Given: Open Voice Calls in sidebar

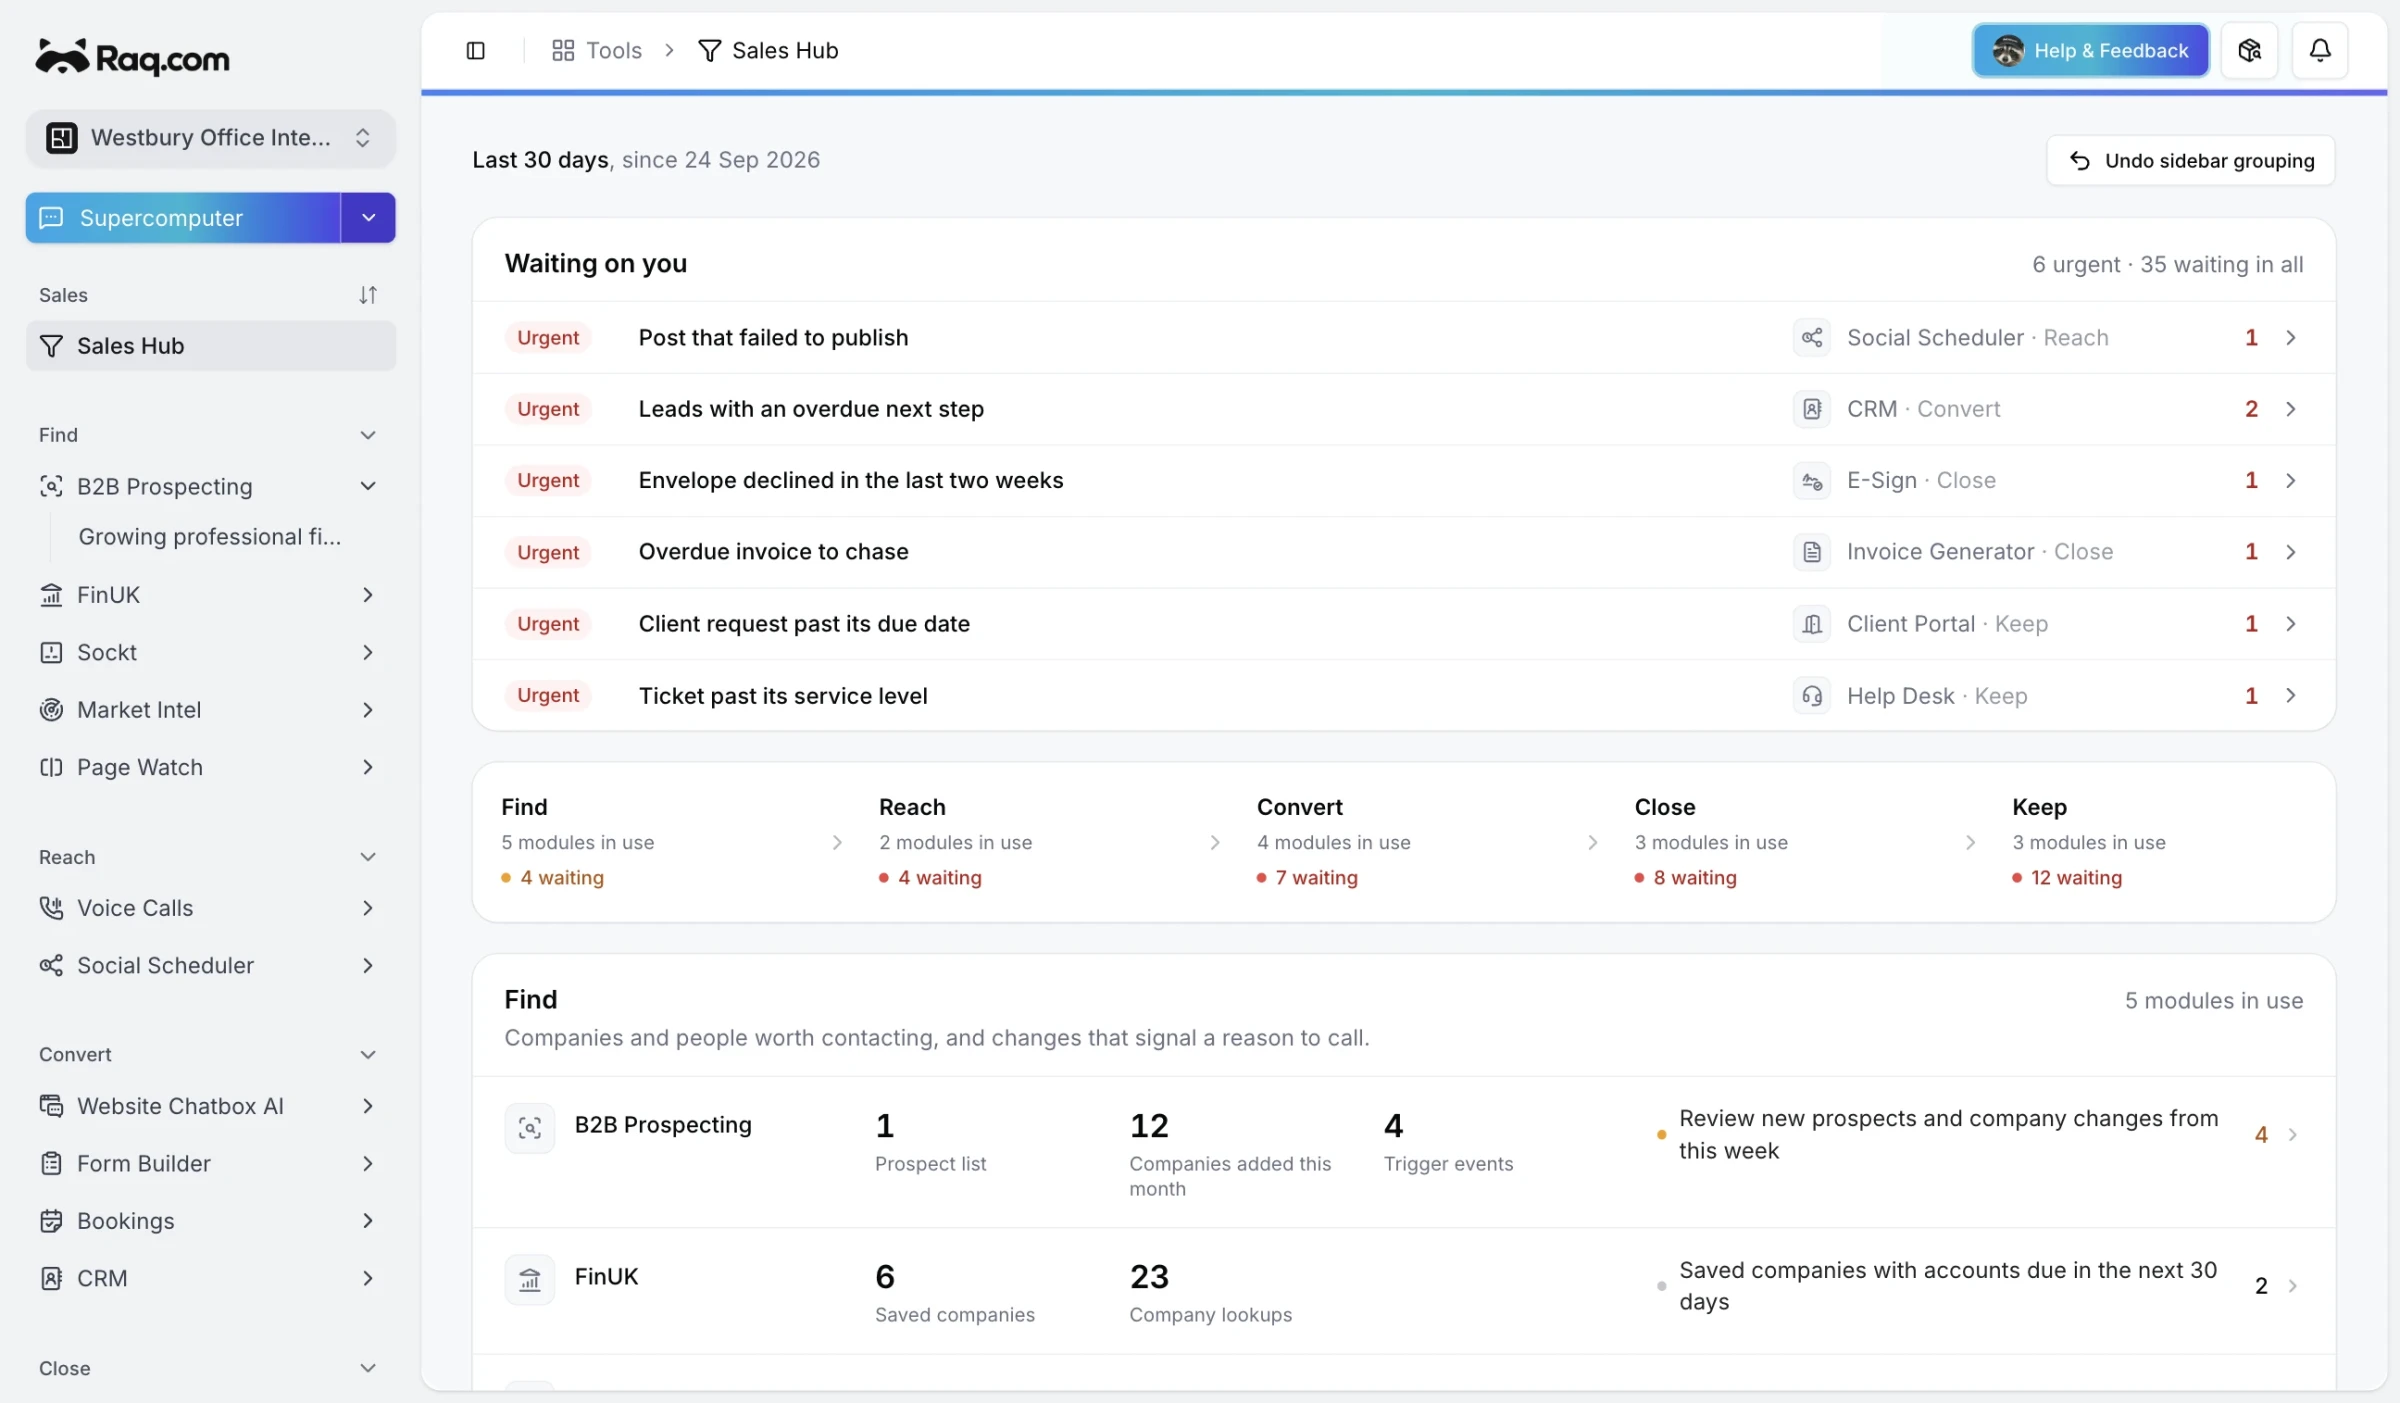Looking at the screenshot, I should [211, 908].
